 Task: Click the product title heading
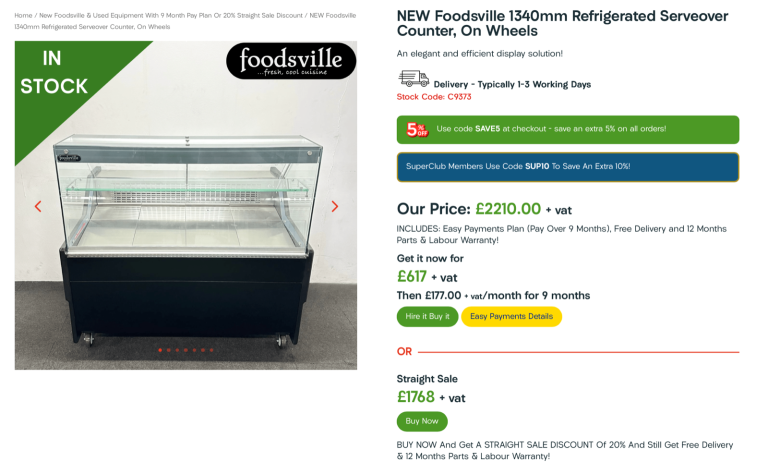[x=562, y=23]
